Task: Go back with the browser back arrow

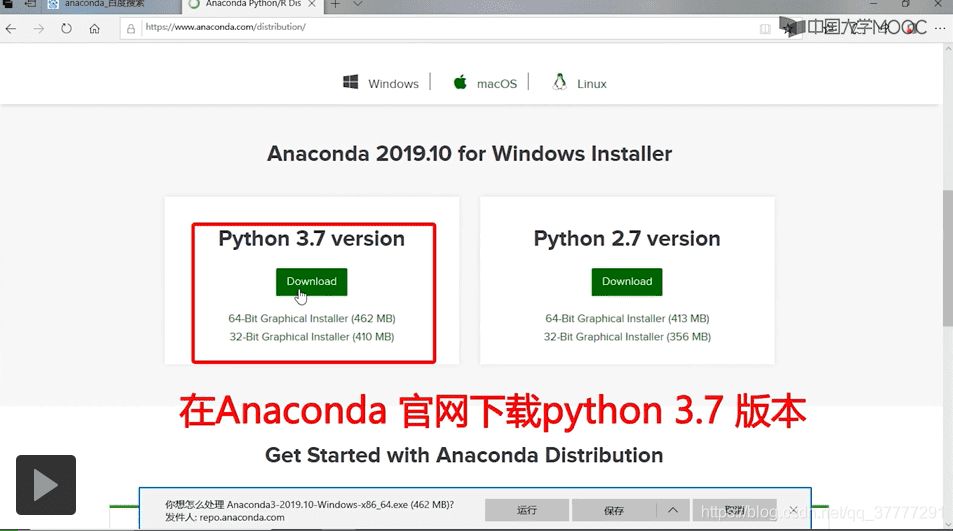Action: pos(11,29)
